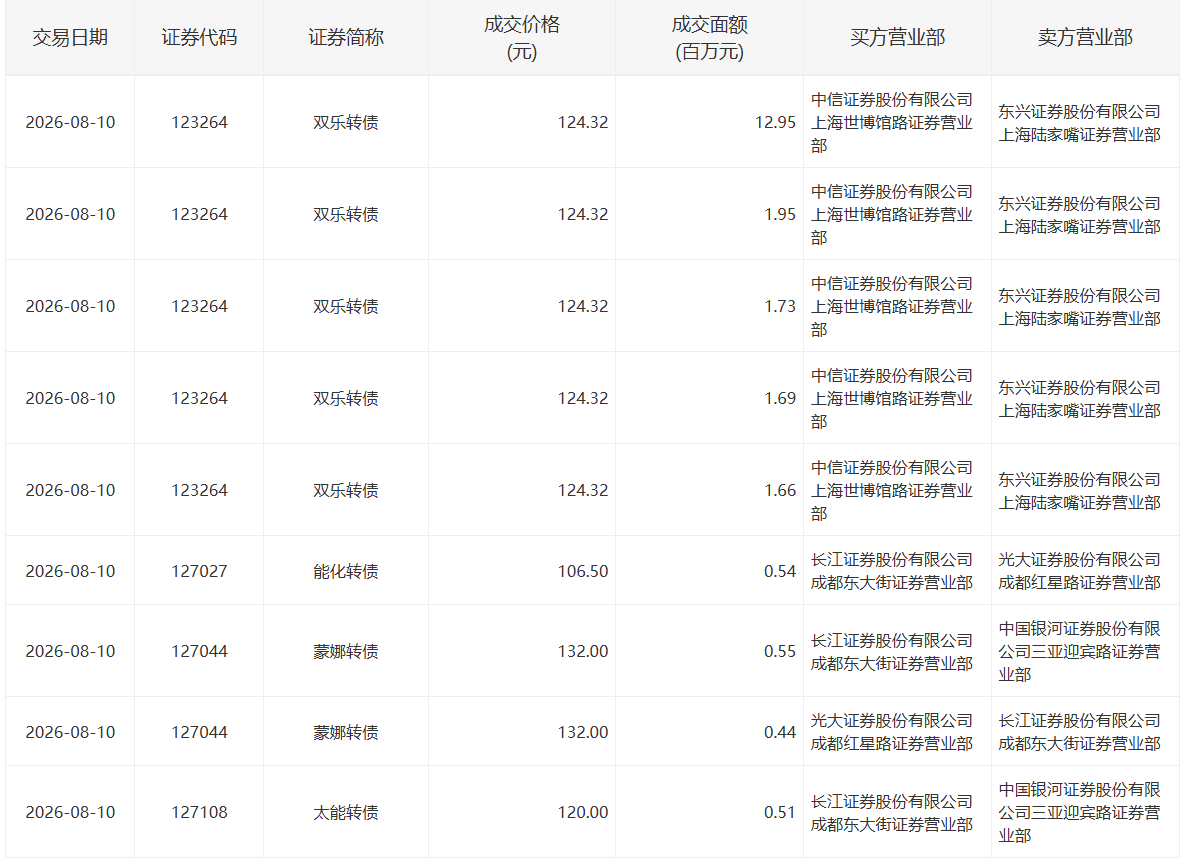Click 东兴证券 seller in the 12.95 row
This screenshot has height=867, width=1185.
1079,123
